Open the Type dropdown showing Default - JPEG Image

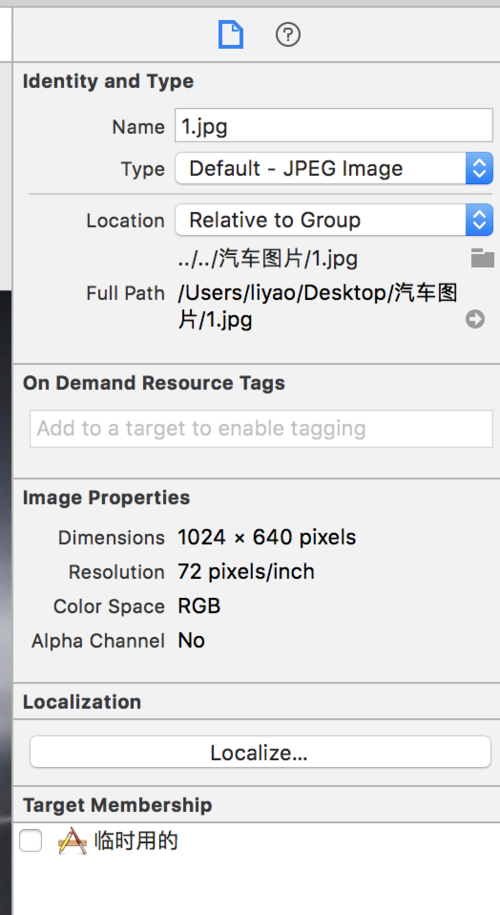(x=334, y=169)
